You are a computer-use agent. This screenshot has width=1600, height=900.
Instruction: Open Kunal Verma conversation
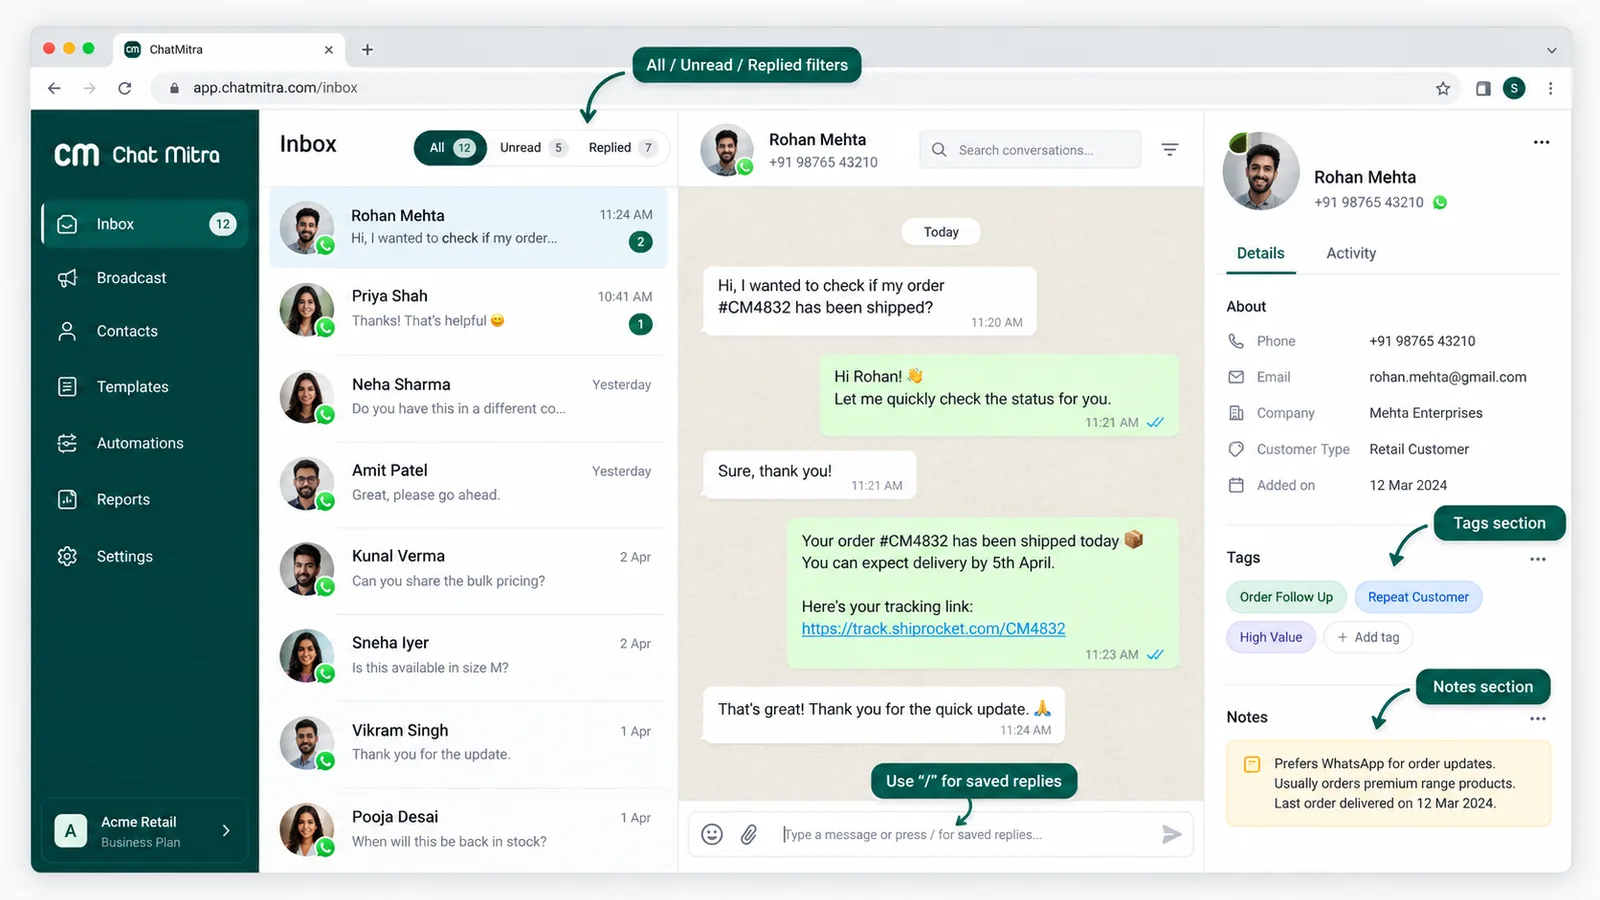point(467,569)
